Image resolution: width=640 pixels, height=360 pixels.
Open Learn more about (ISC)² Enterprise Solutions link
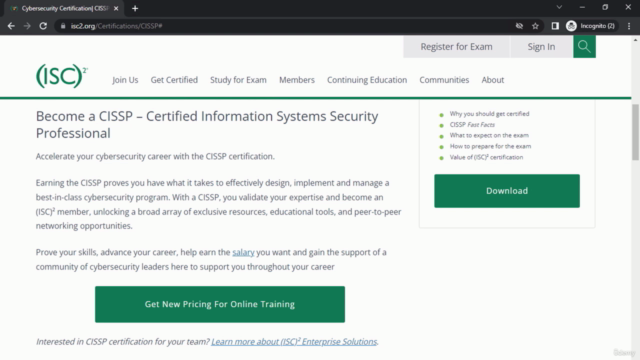click(294, 342)
